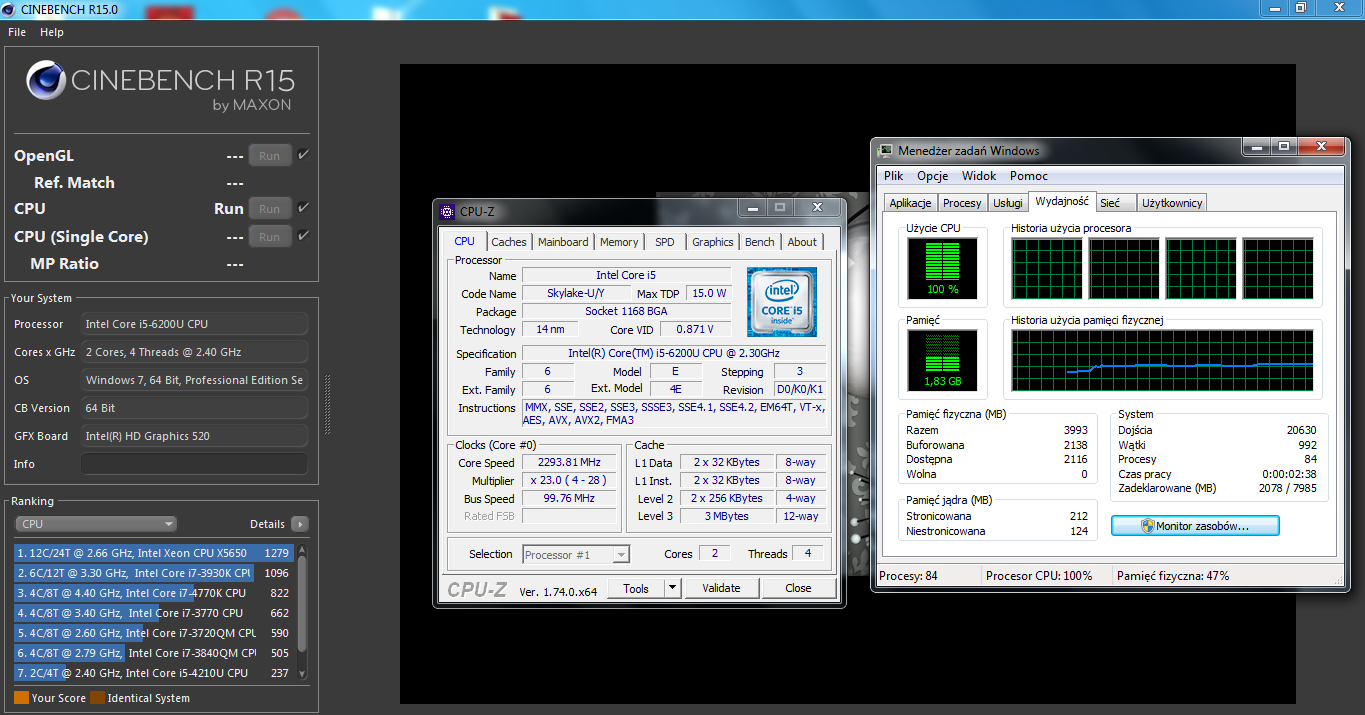Click the Czas pracy value 0:00:02:38
This screenshot has width=1365, height=715.
(x=1288, y=474)
